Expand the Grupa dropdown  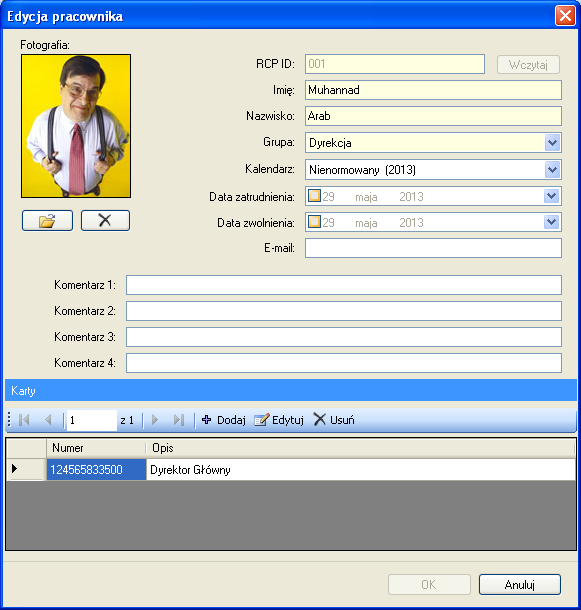[553, 143]
